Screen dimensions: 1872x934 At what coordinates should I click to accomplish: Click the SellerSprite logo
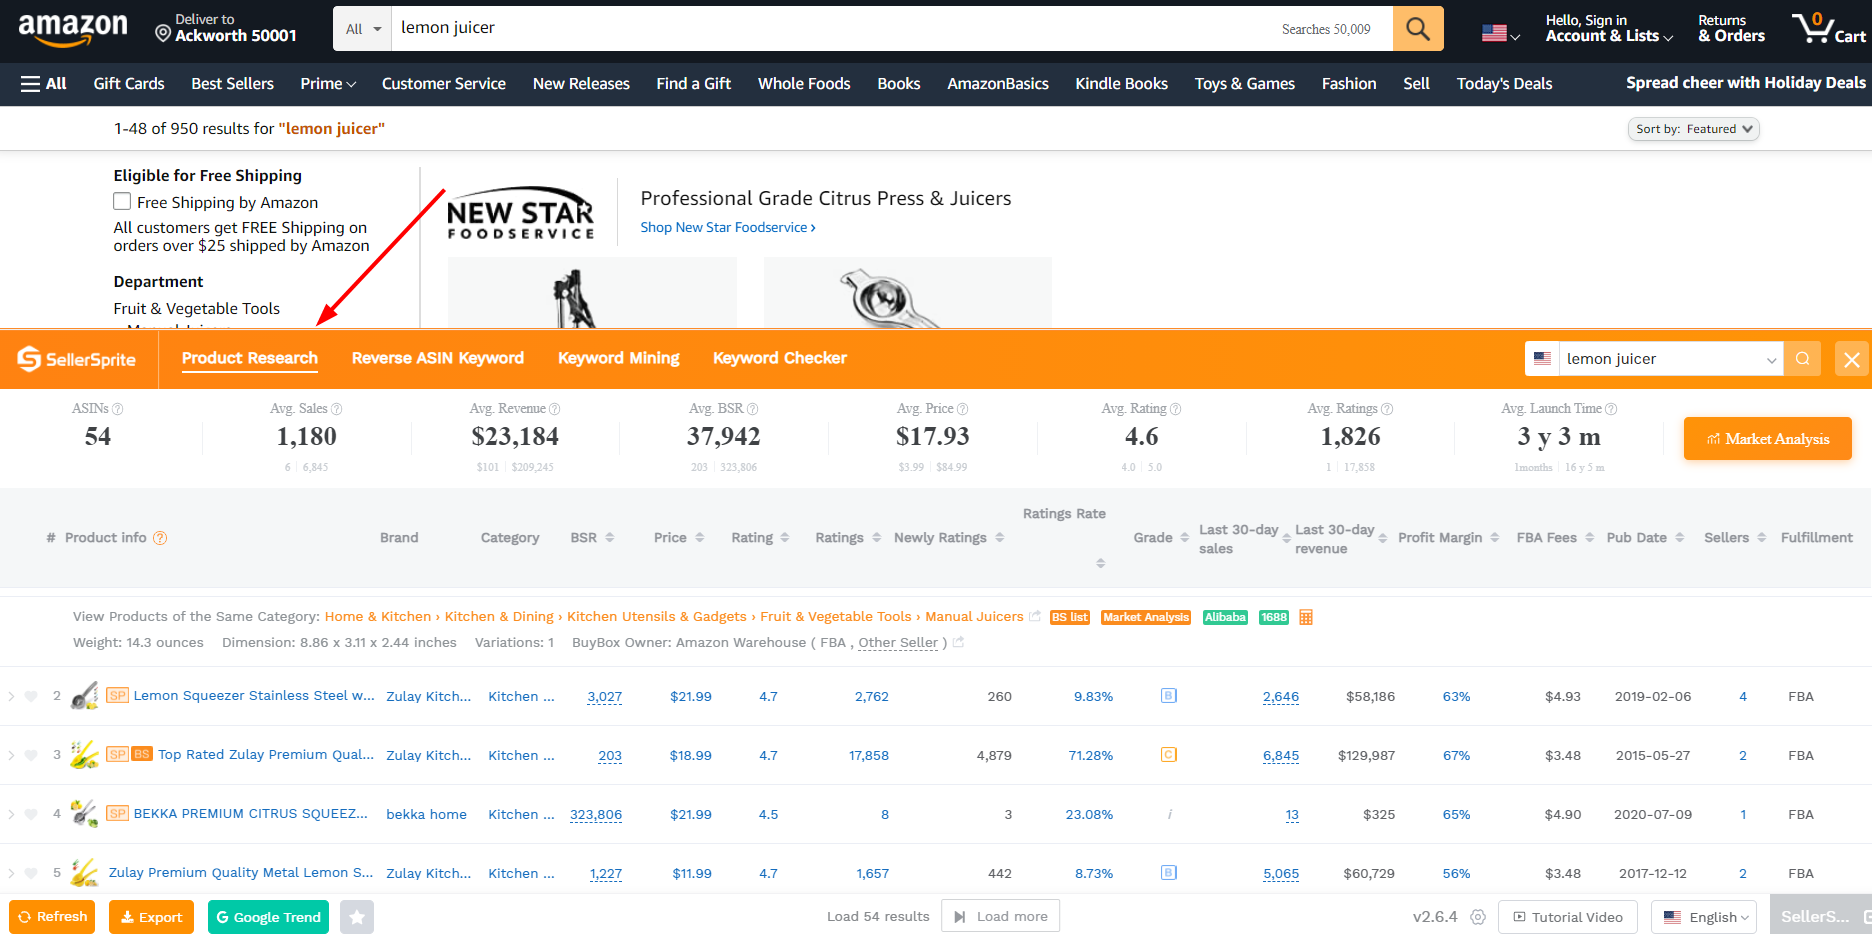pyautogui.click(x=77, y=359)
